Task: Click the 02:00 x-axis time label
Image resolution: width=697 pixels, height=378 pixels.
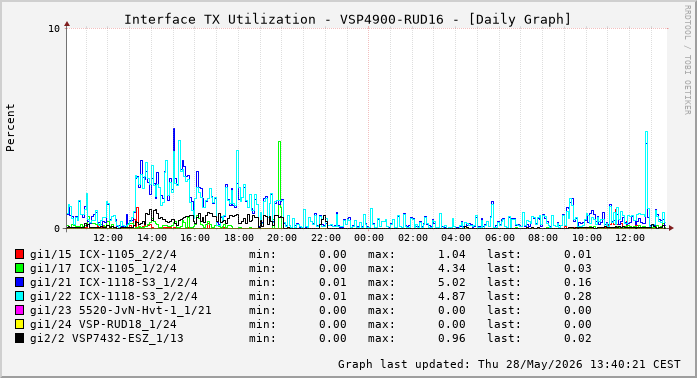Action: tap(413, 238)
